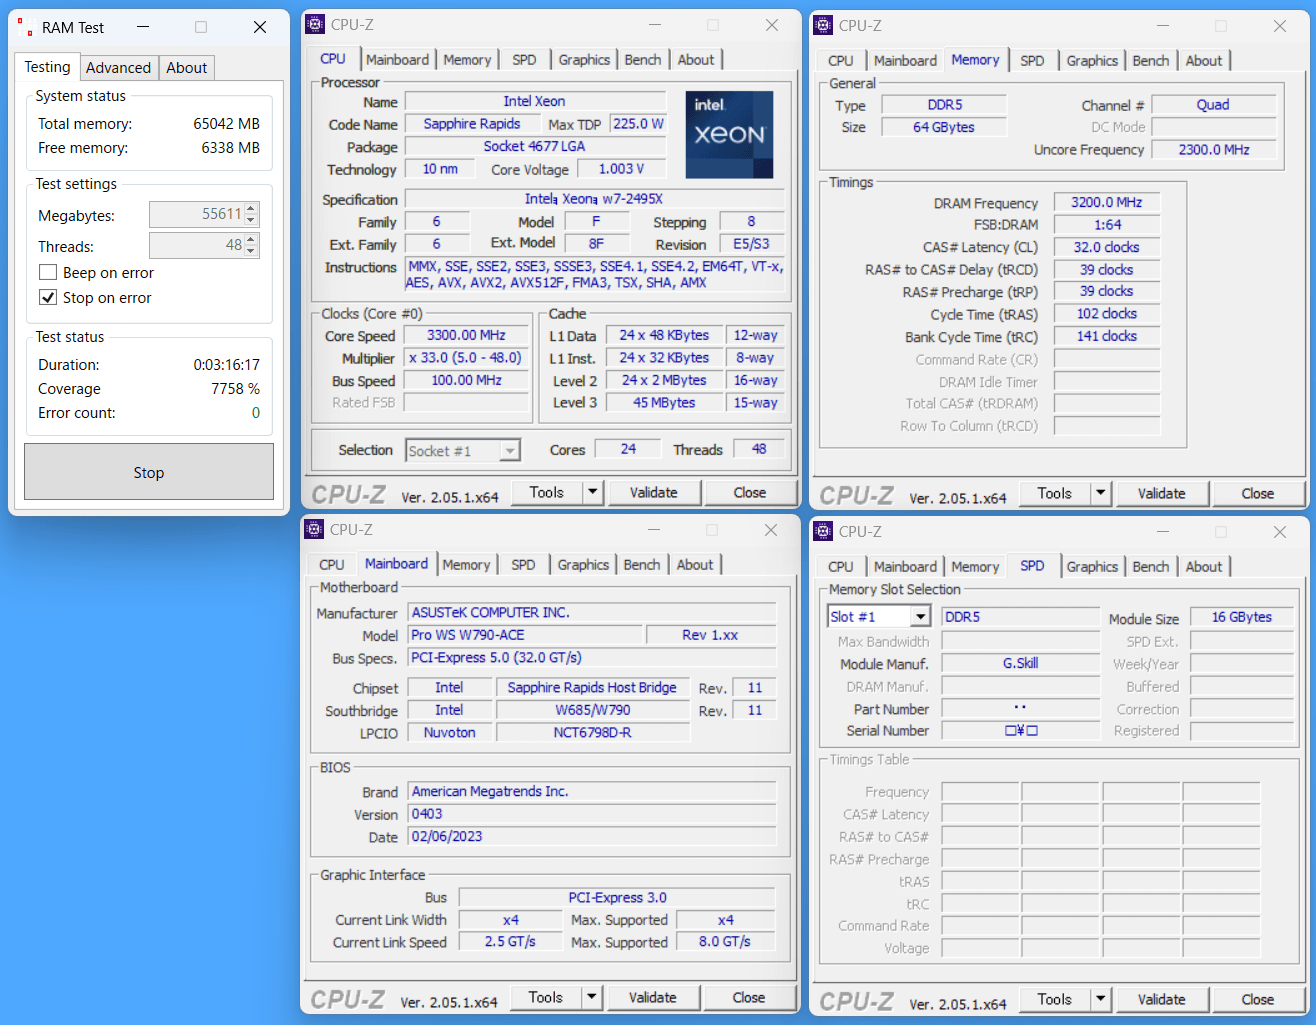Screen dimensions: 1316x1025
Task: Open the Socket #1 selection dropdown
Action: (x=510, y=451)
